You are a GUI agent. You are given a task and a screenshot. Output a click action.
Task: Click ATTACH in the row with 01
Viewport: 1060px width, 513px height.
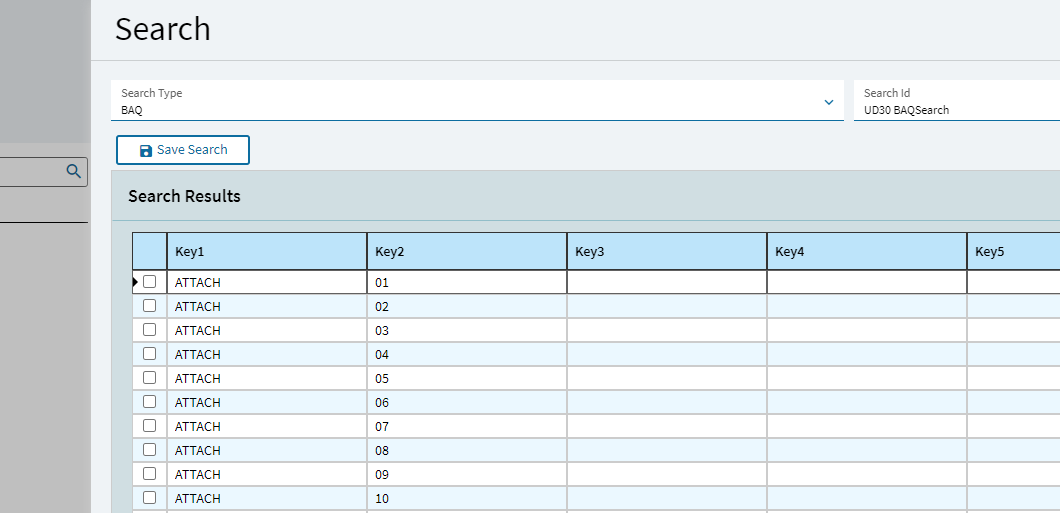click(197, 283)
